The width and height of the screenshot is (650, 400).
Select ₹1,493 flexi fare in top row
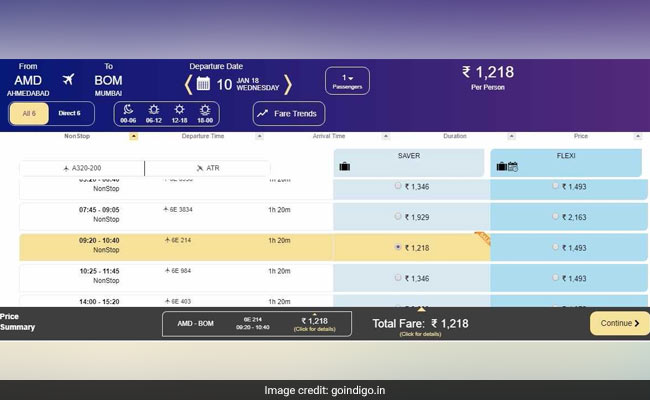click(555, 186)
